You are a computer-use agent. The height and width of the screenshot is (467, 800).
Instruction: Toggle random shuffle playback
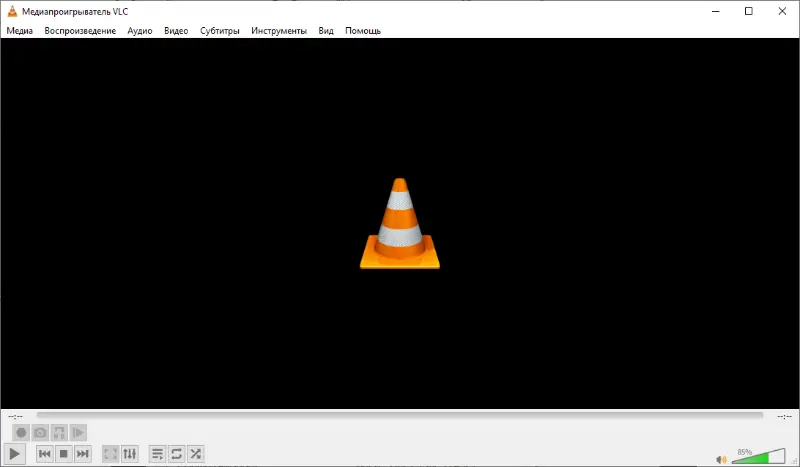pyautogui.click(x=195, y=454)
